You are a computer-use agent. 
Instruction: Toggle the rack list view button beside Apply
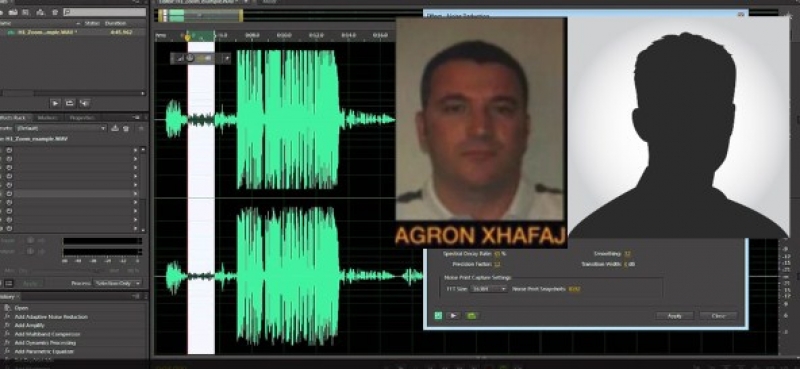[x=9, y=283]
